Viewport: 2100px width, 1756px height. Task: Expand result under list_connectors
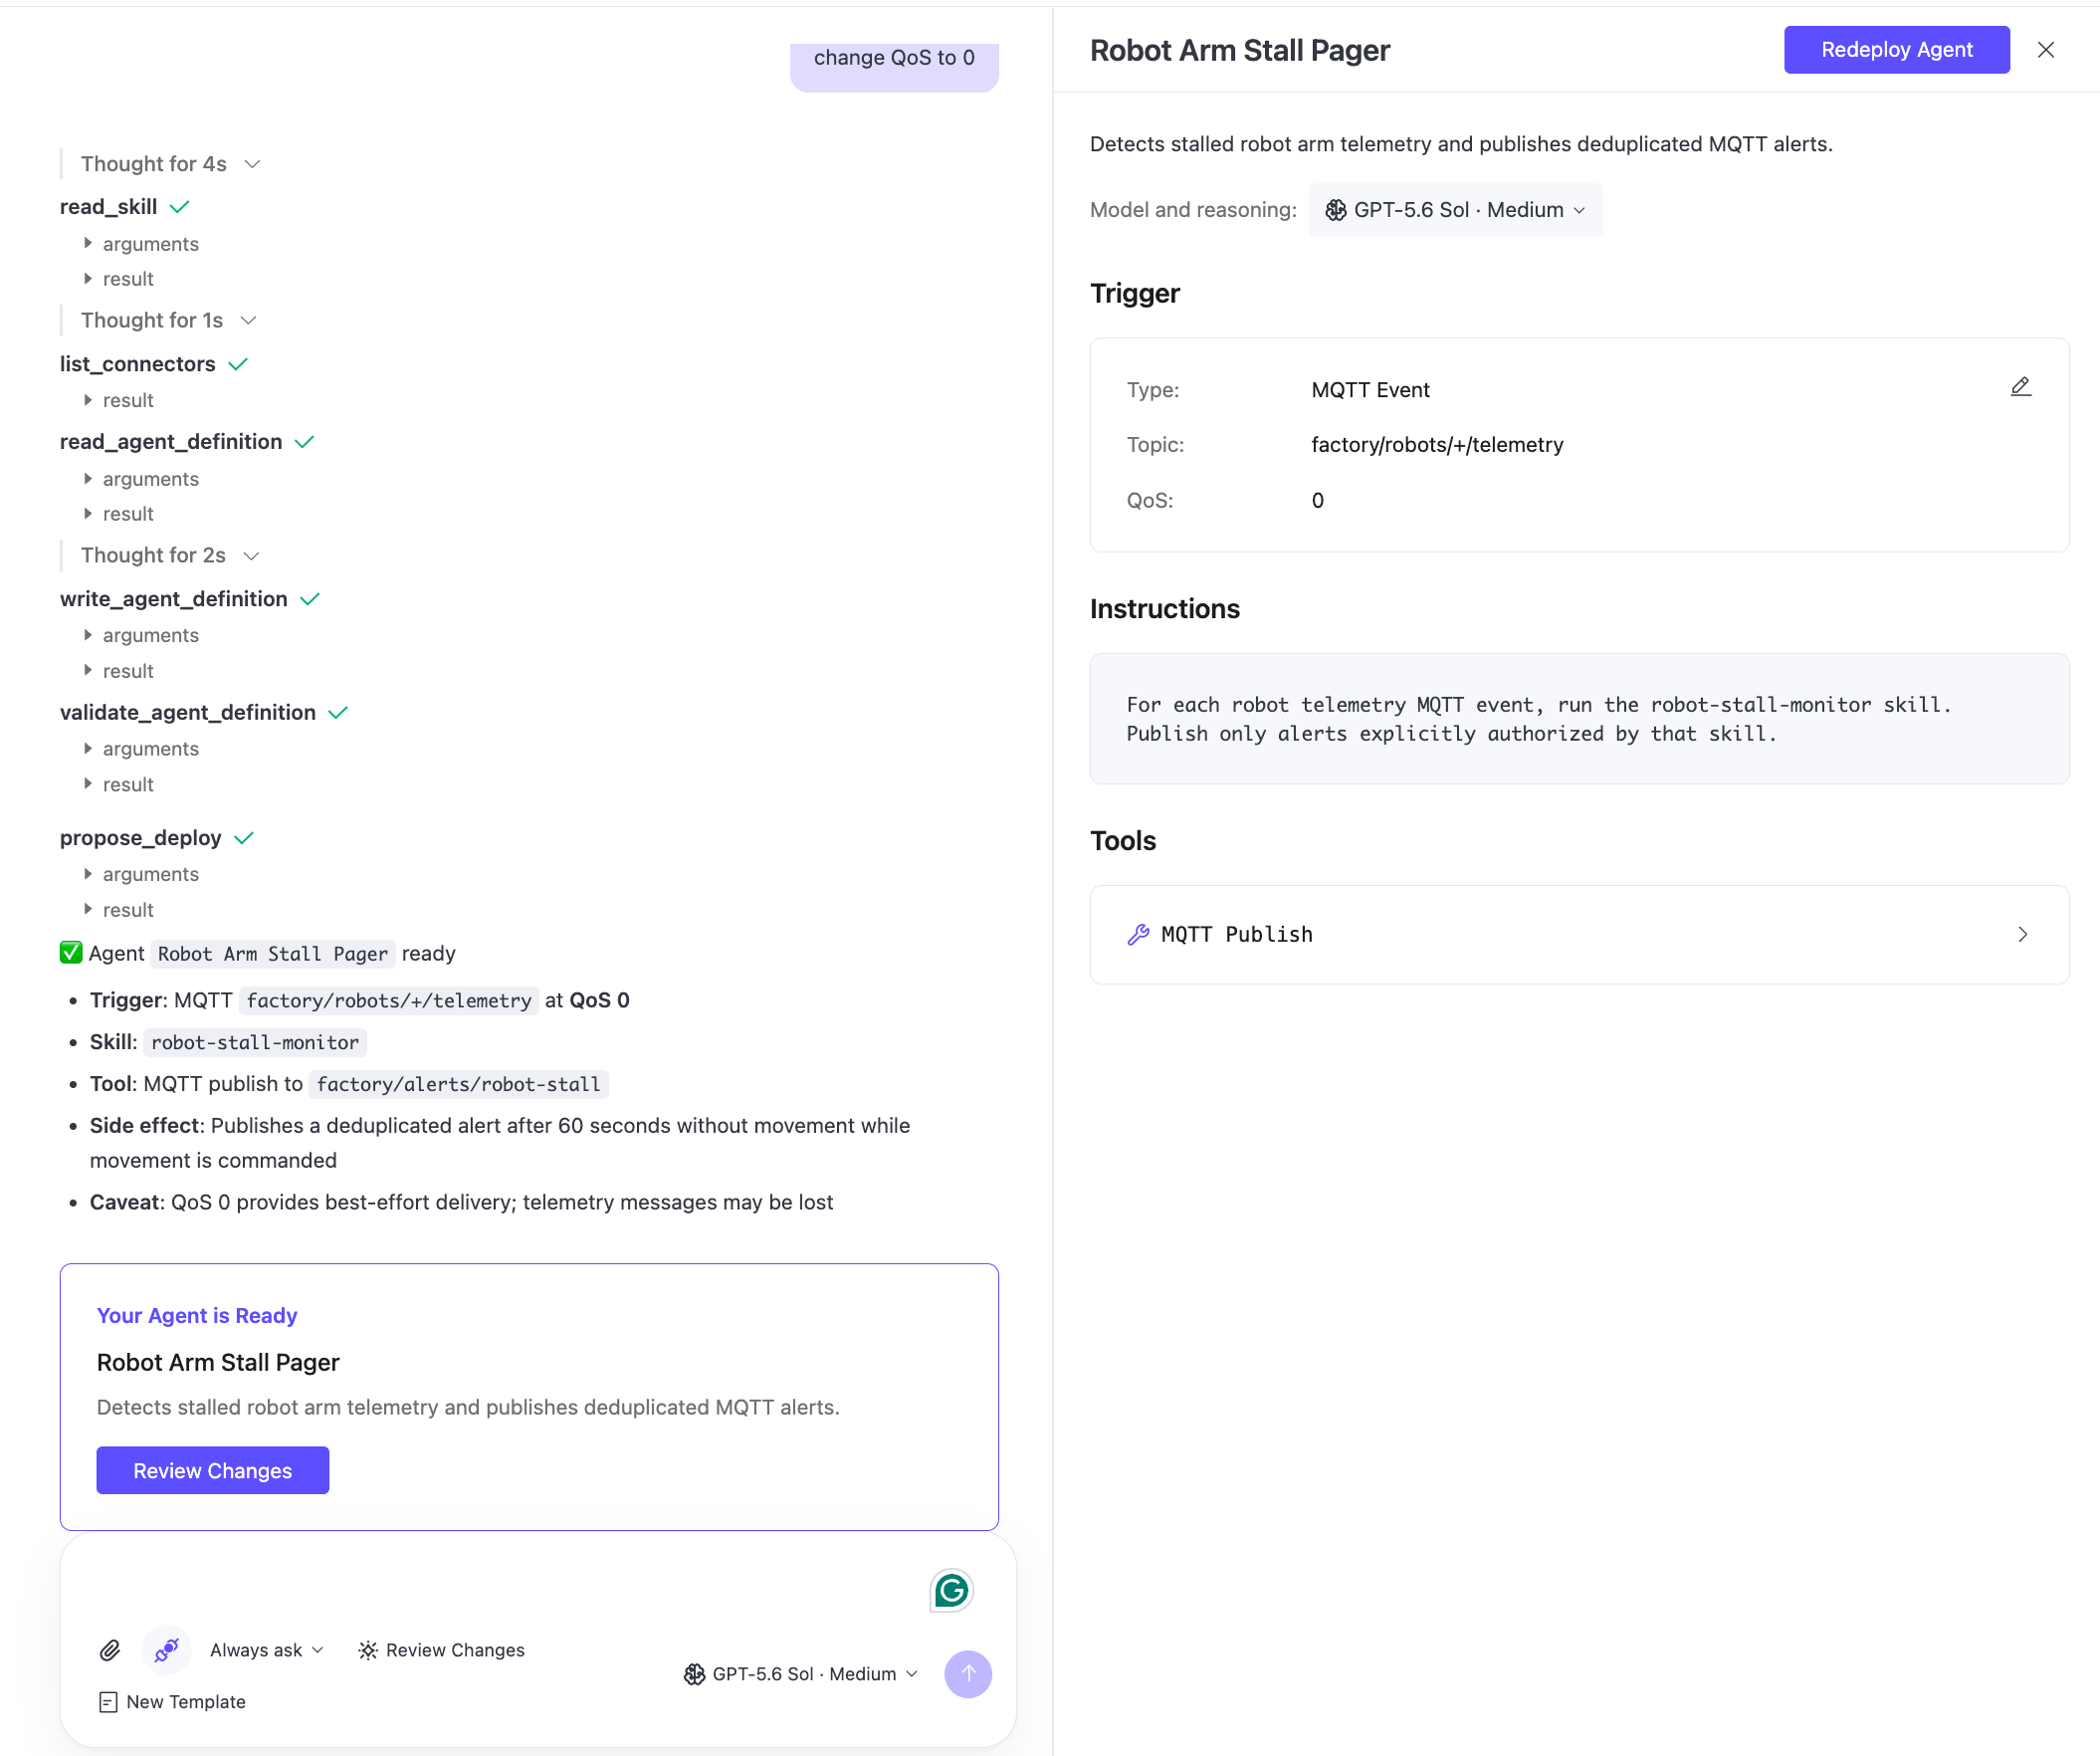pos(118,400)
